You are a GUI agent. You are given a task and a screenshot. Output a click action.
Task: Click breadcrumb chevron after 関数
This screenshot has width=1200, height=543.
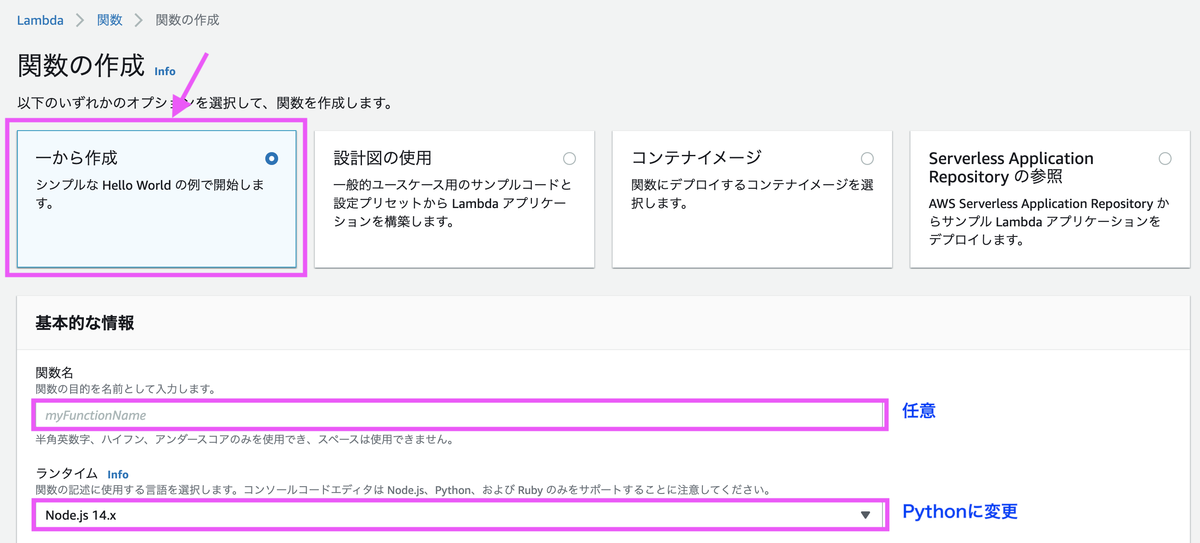[x=138, y=20]
